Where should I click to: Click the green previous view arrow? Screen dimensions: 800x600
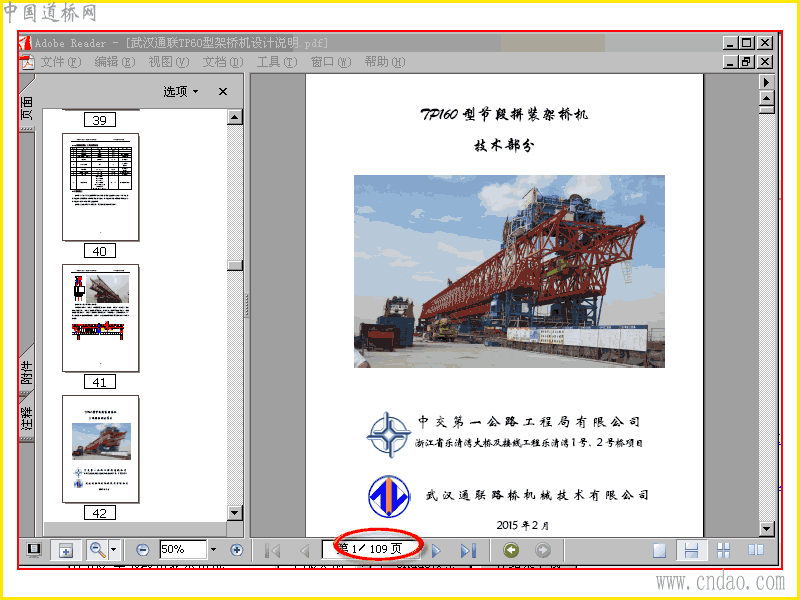point(511,550)
